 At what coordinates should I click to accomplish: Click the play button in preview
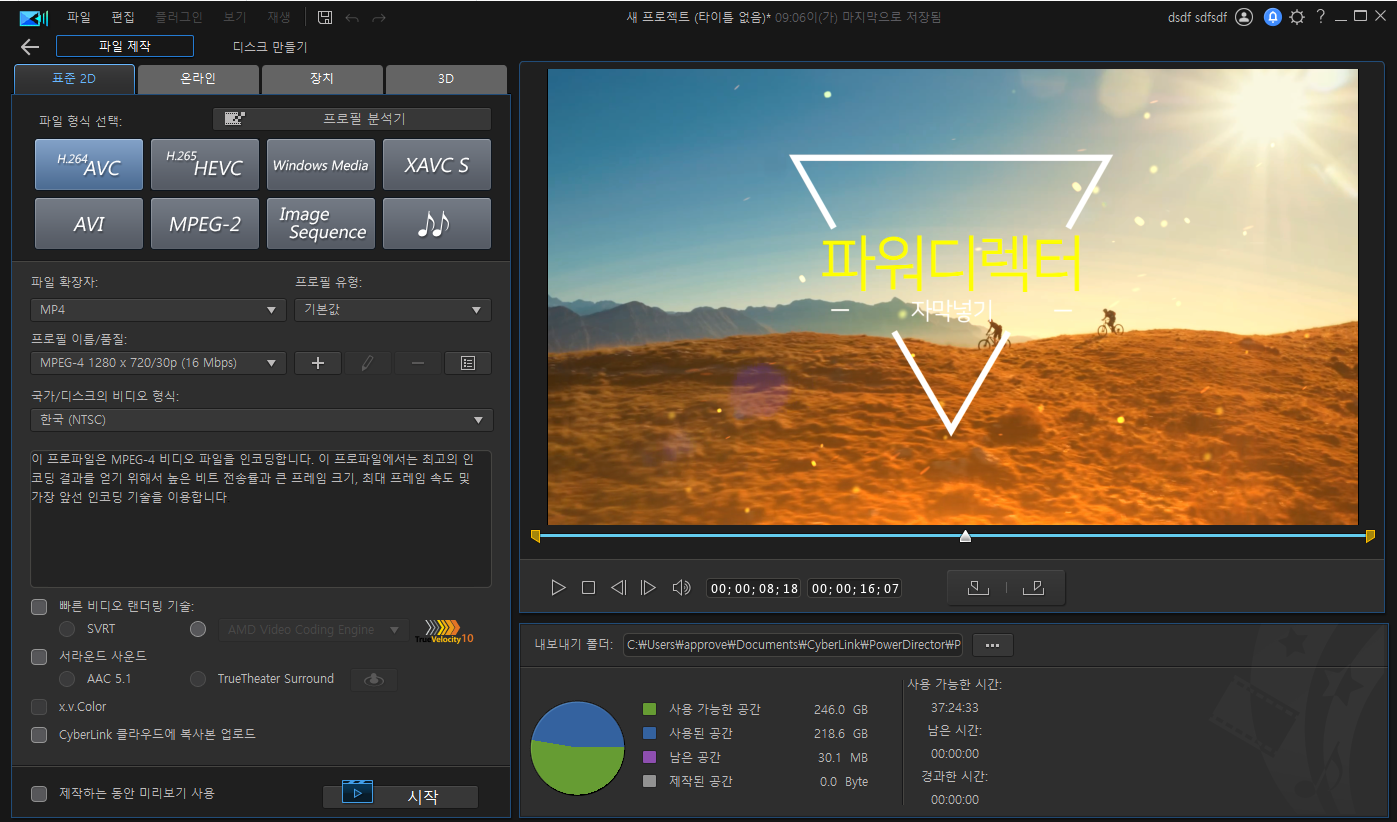coord(558,588)
